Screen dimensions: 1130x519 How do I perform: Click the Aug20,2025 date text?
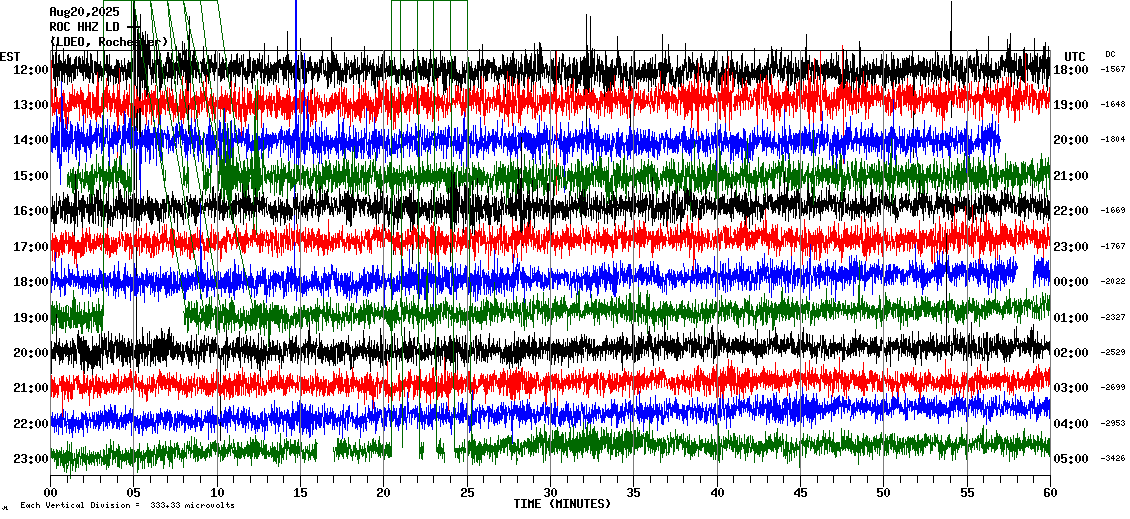coord(84,12)
